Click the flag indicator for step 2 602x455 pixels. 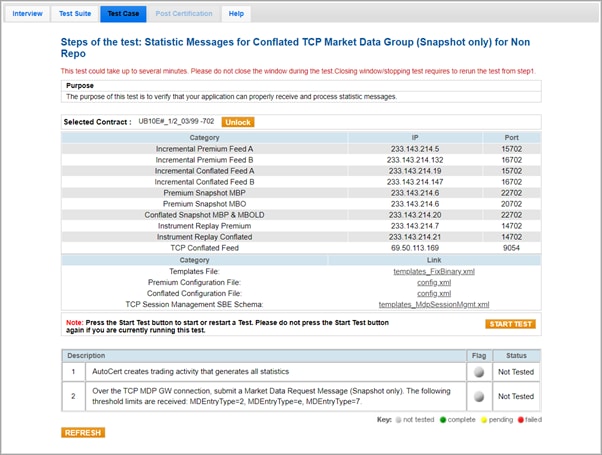pyautogui.click(x=480, y=396)
